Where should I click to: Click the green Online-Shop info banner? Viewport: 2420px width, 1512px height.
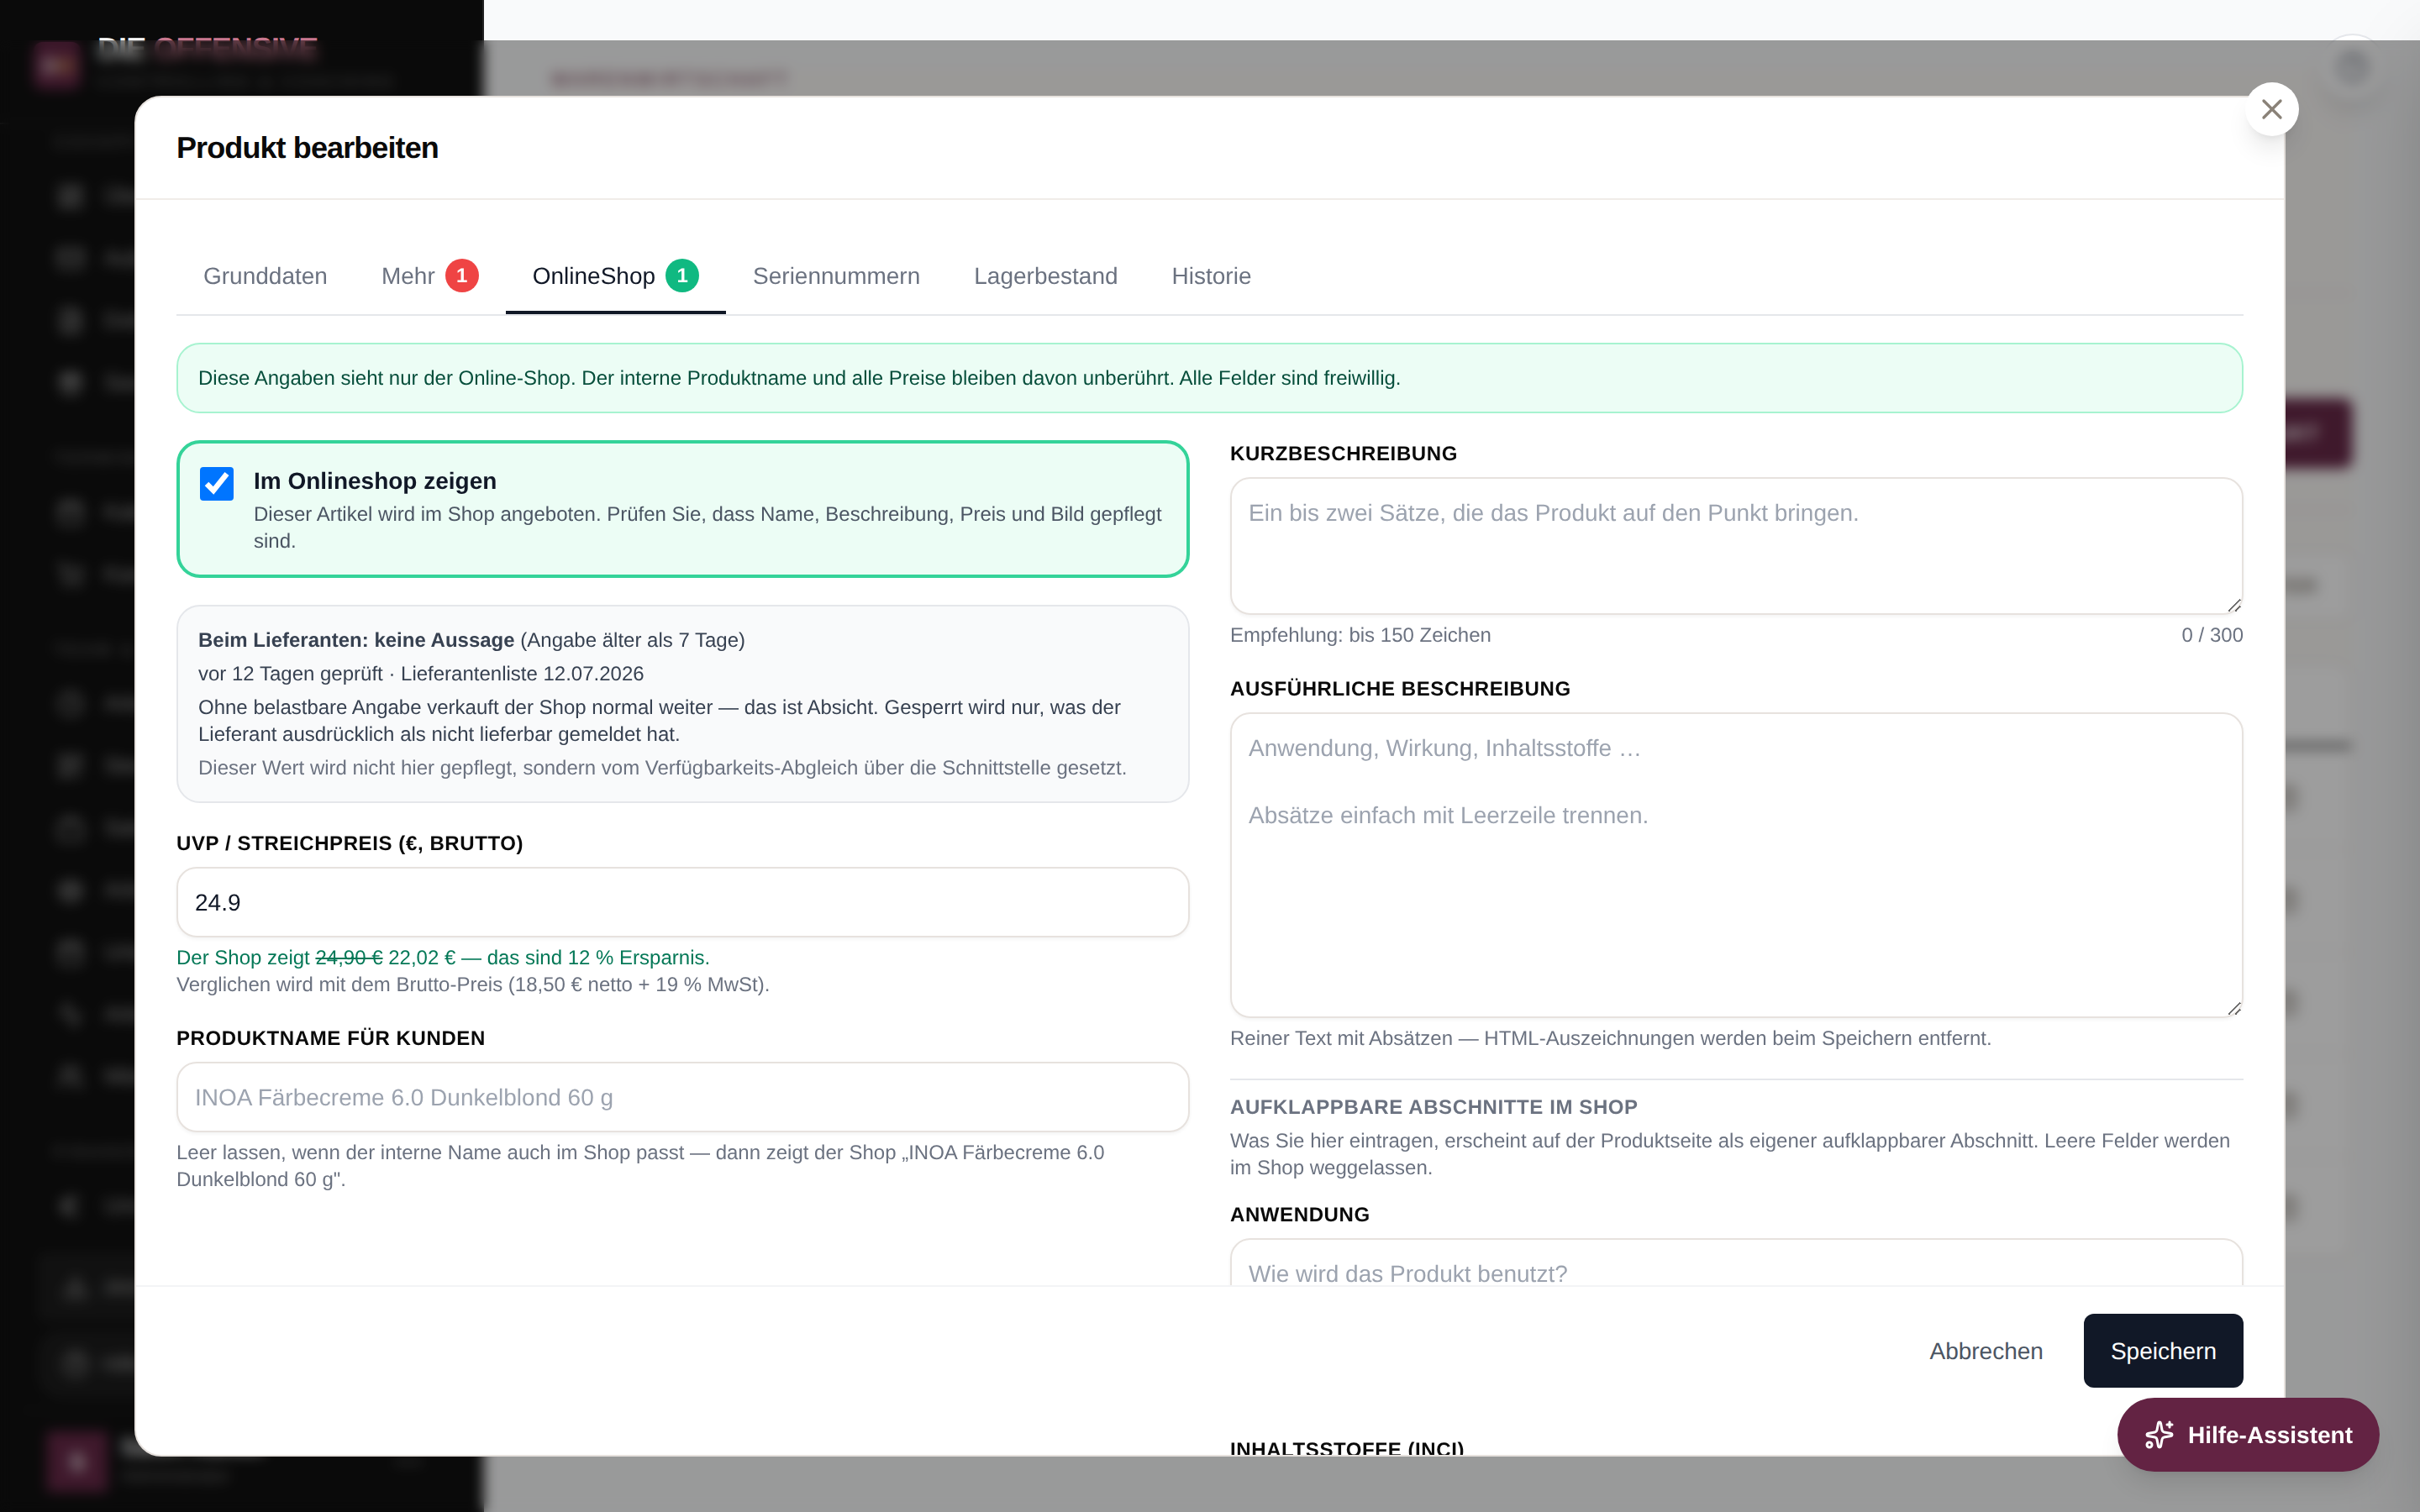pos(1210,378)
